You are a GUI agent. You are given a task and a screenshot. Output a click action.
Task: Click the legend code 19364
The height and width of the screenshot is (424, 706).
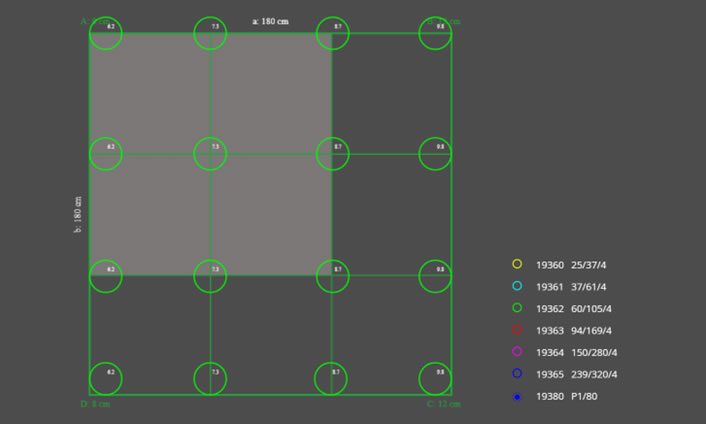[550, 352]
